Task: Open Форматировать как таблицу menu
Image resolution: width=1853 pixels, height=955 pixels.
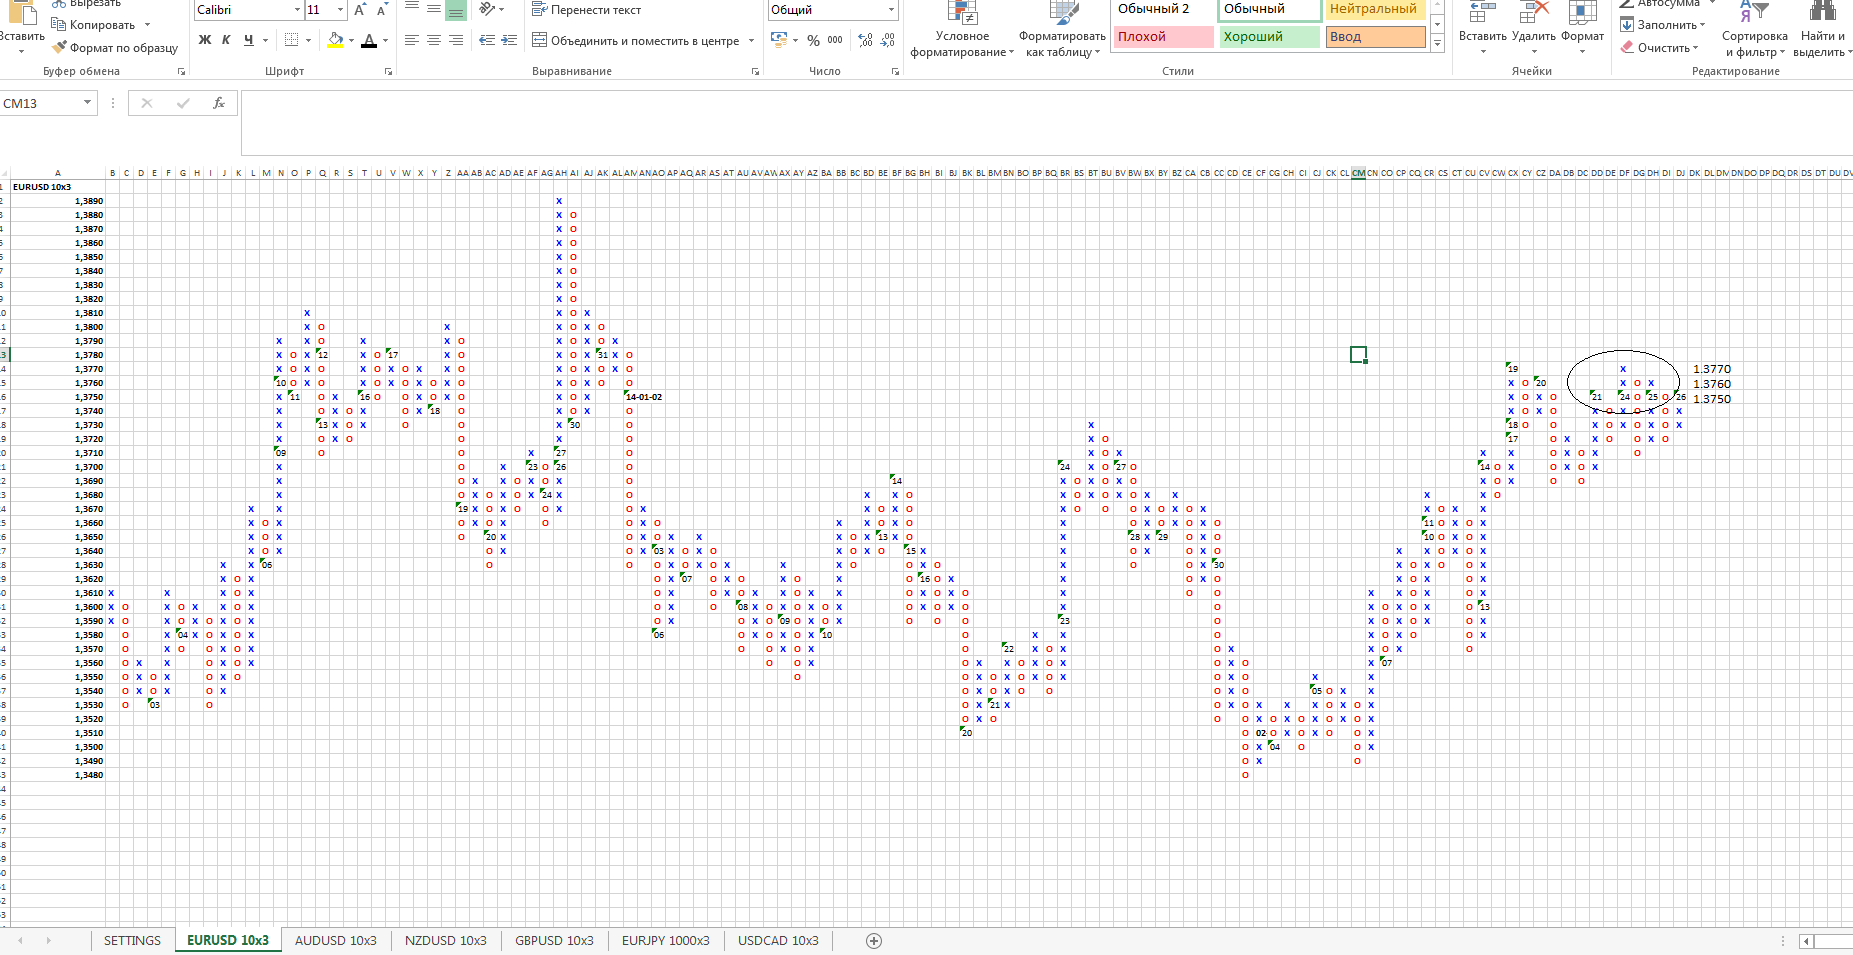Action: coord(1062,30)
